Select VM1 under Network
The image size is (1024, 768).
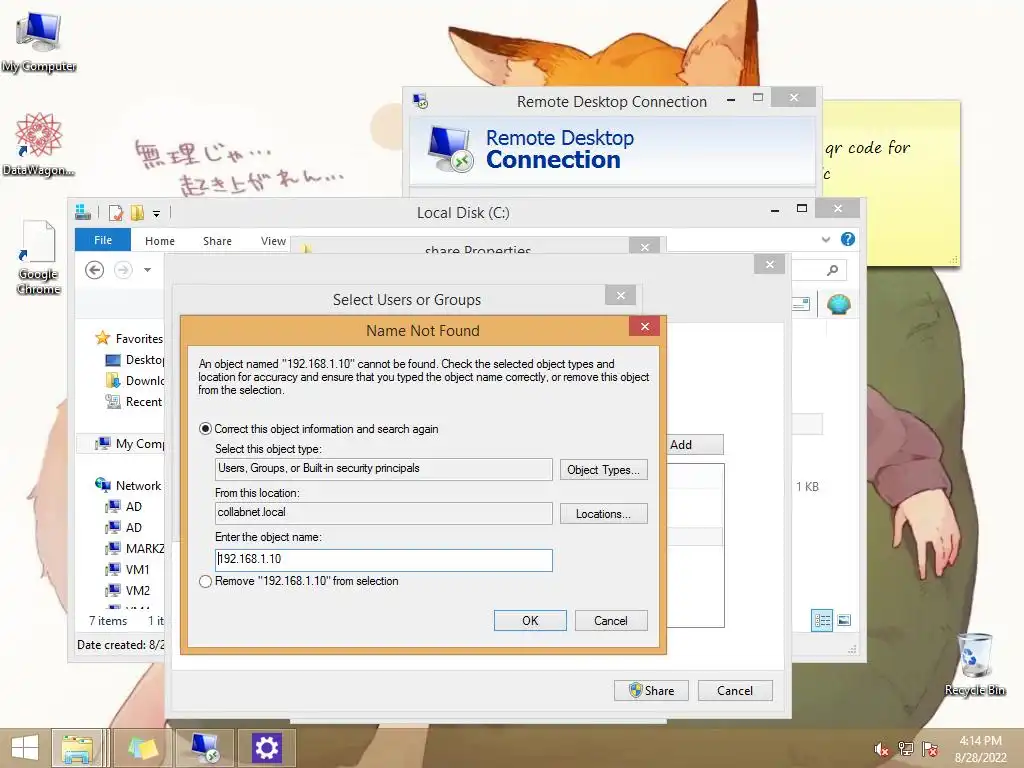click(128, 569)
